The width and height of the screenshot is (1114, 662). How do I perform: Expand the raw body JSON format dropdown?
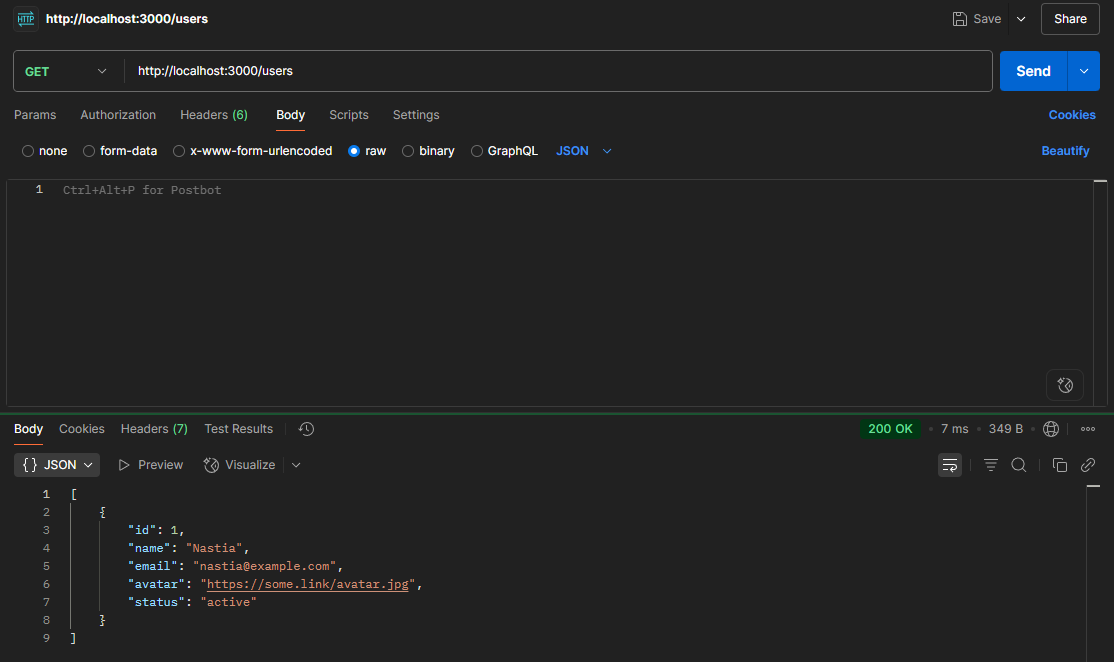583,151
